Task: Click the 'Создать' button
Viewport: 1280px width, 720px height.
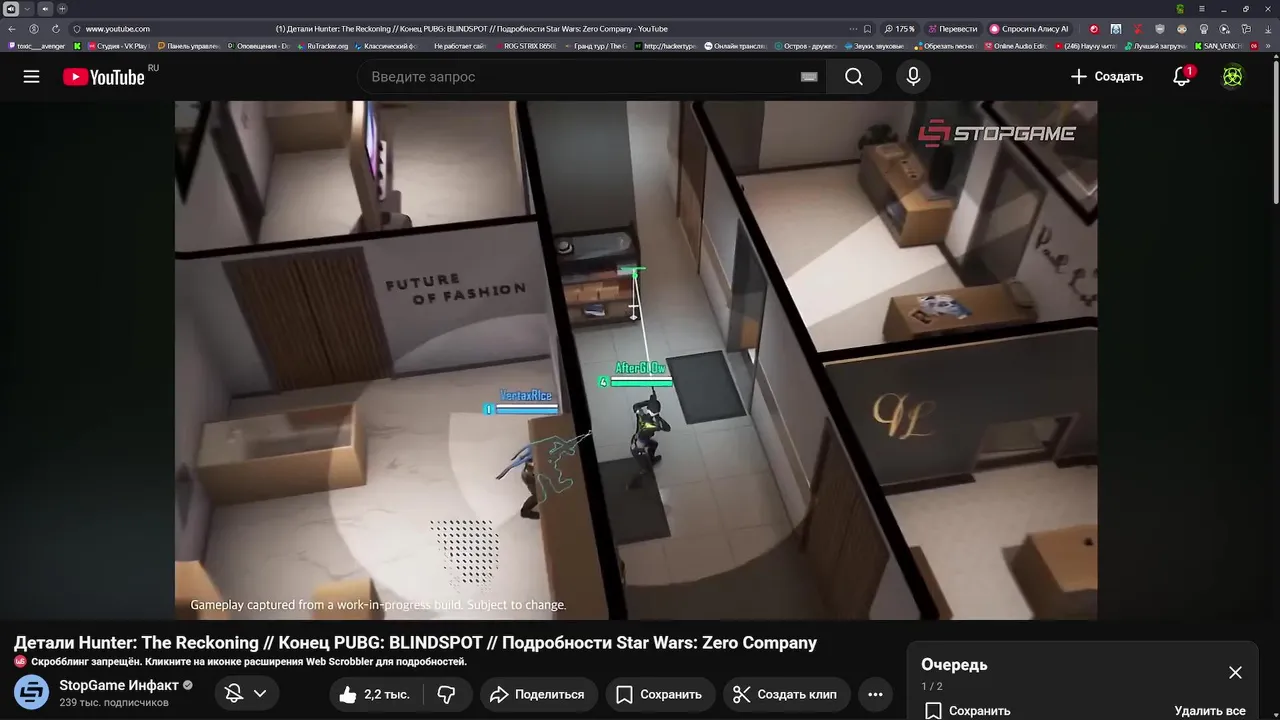Action: (1106, 77)
